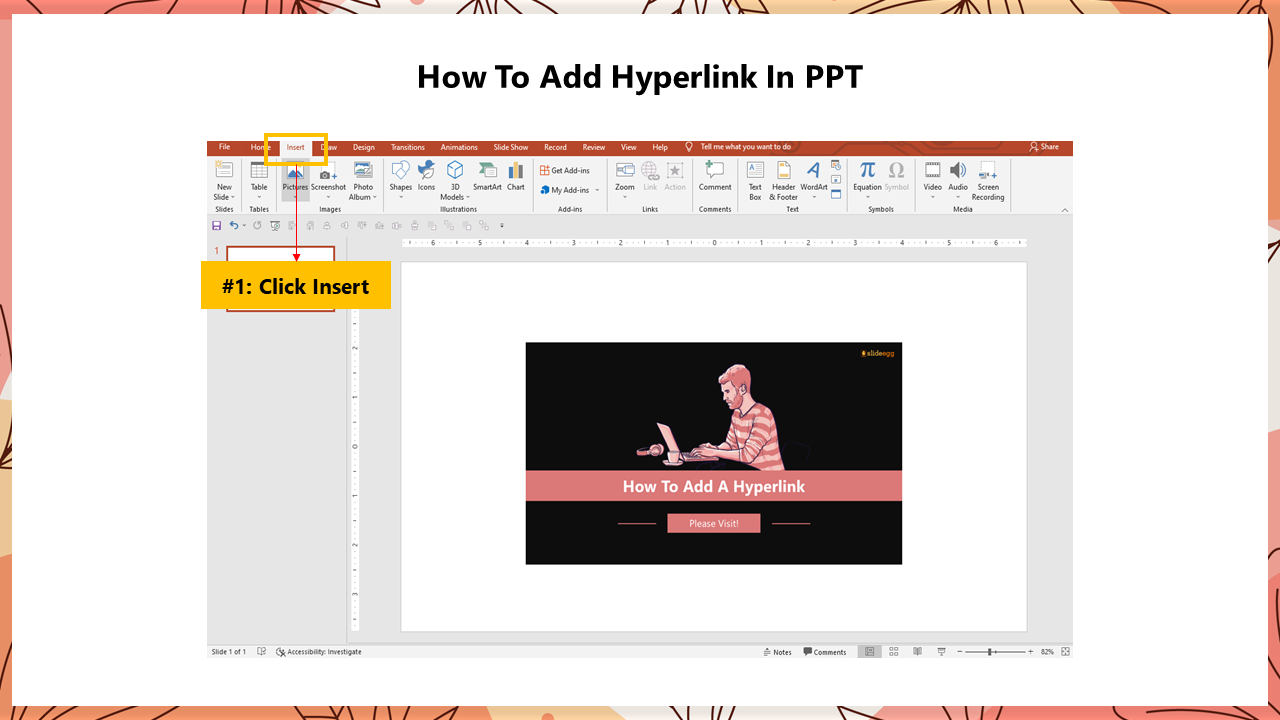Switch to Normal view in status bar

pyautogui.click(x=870, y=652)
